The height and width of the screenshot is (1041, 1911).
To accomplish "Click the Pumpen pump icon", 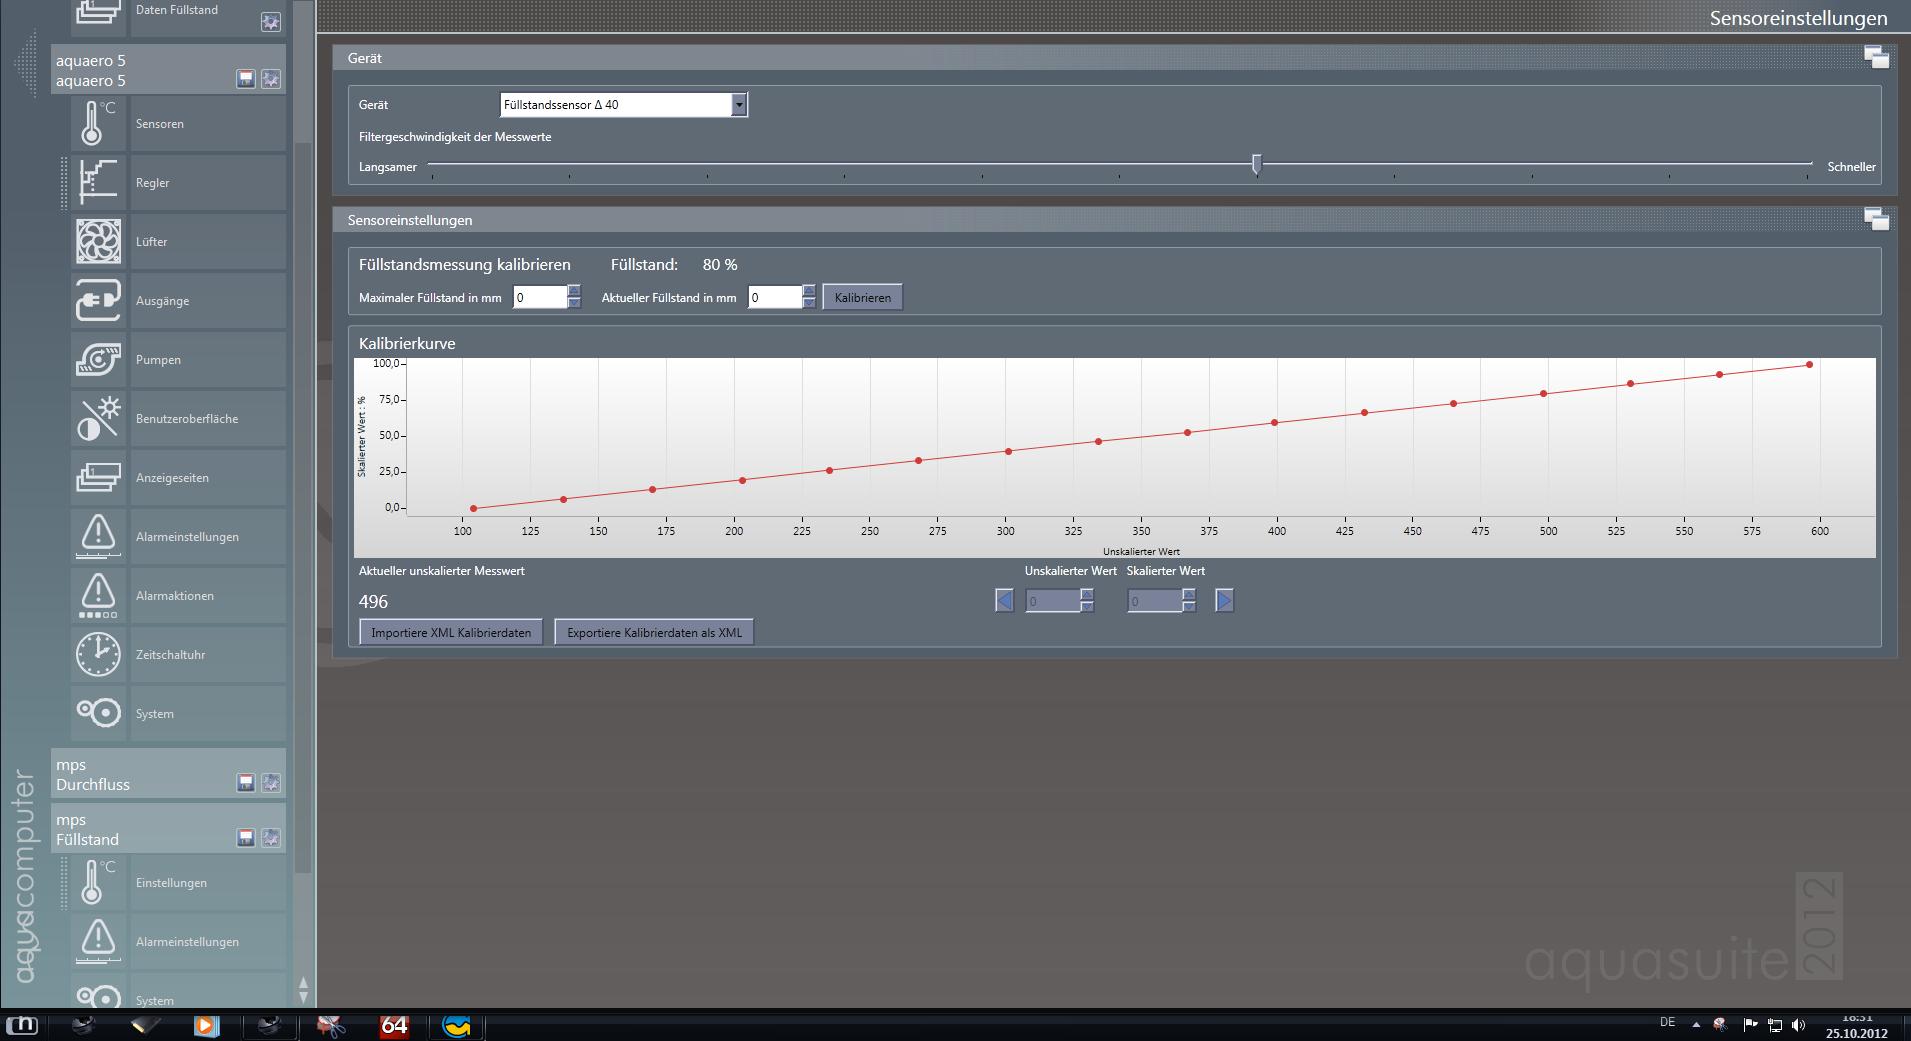I will pyautogui.click(x=98, y=360).
